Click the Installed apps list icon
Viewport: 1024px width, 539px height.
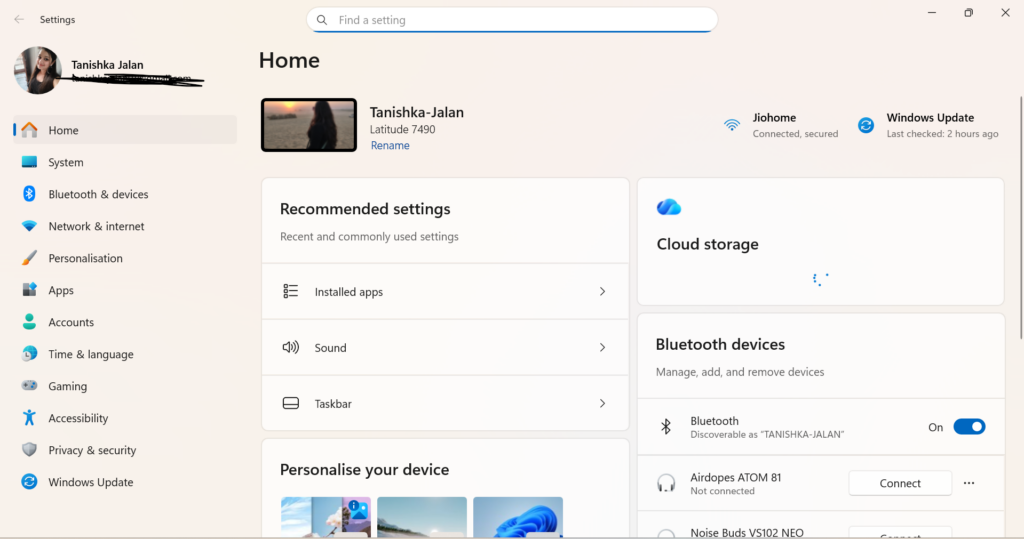[291, 291]
